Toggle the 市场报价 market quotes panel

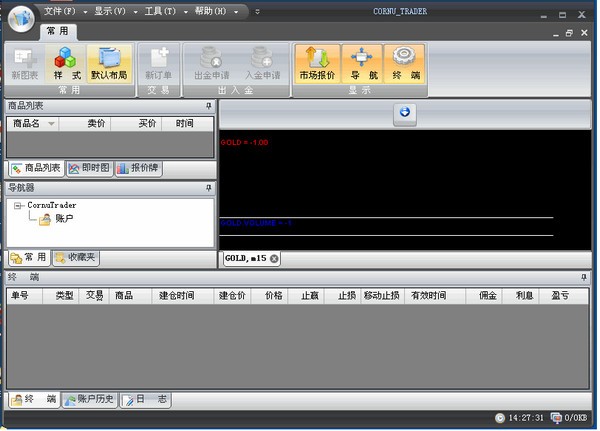pos(317,64)
